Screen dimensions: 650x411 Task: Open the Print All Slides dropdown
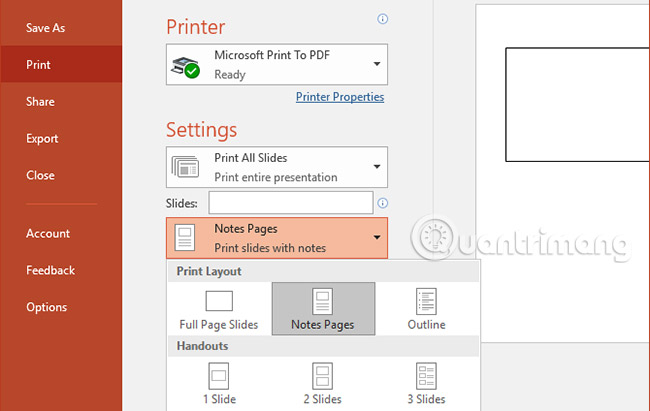pos(277,167)
